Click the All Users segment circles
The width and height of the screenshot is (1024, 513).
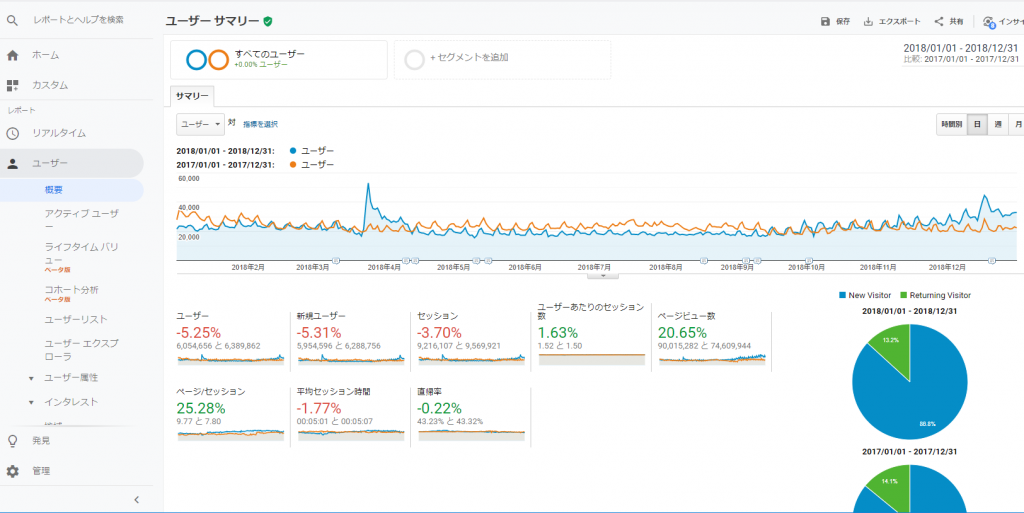coord(207,60)
